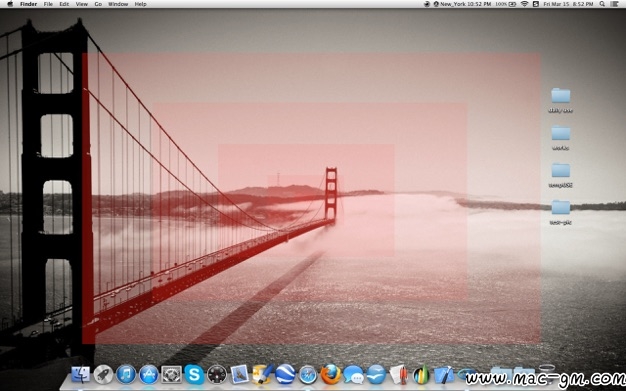This screenshot has width=626, height=391.
Task: Open Google Earth in the dock
Action: (x=285, y=375)
